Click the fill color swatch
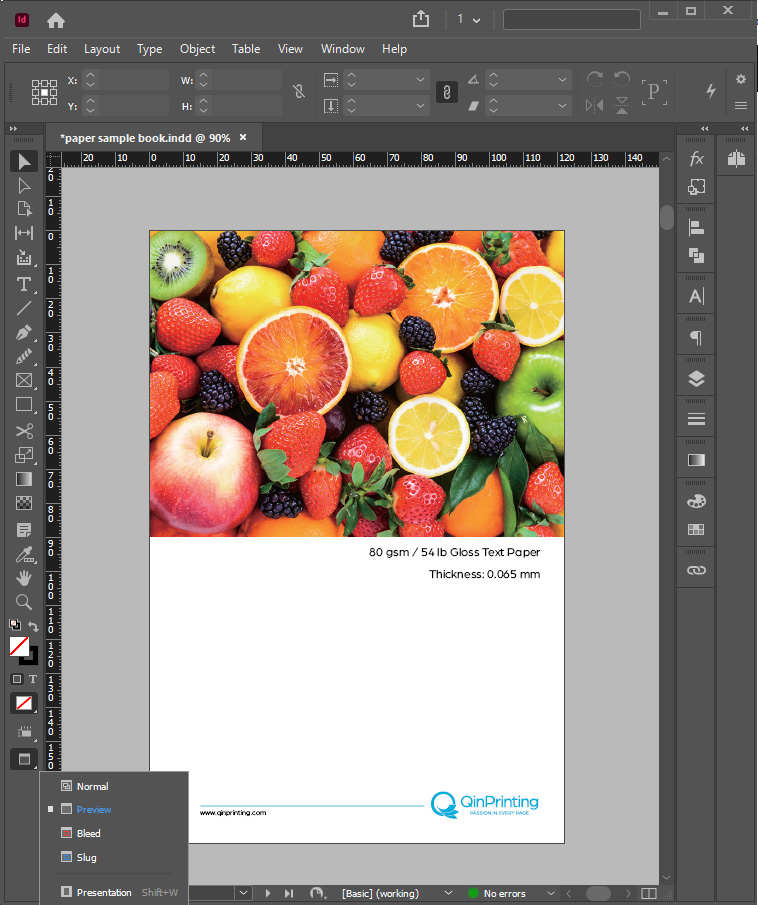This screenshot has width=758, height=905. pos(19,647)
